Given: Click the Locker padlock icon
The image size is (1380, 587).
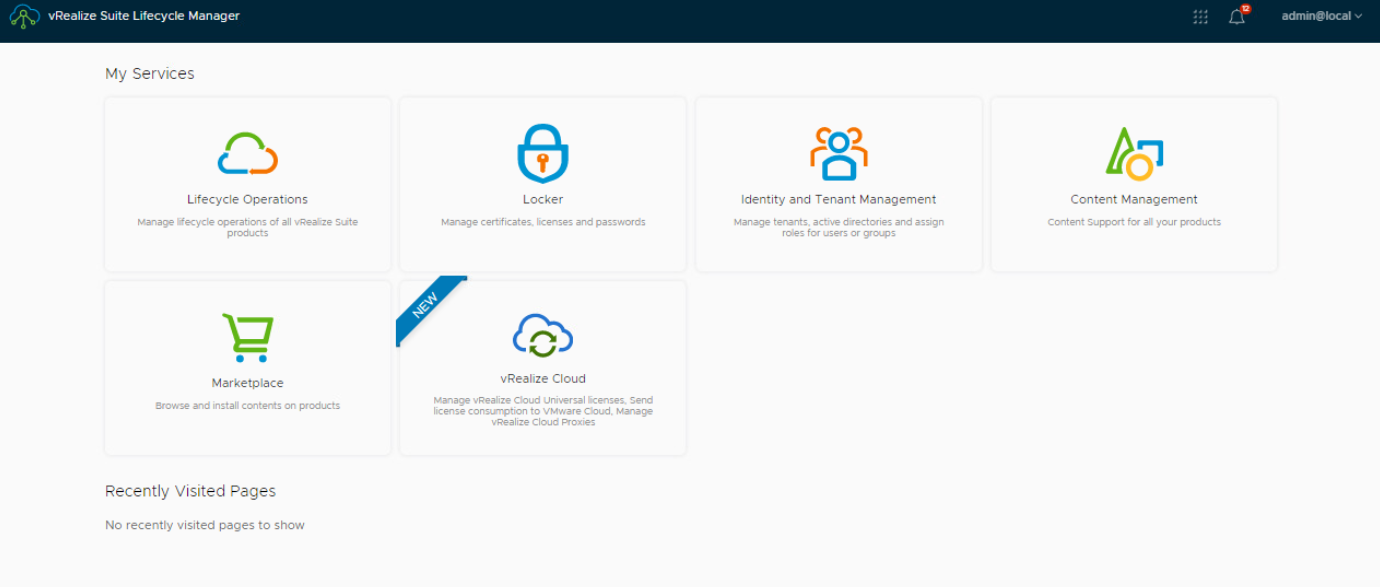Looking at the screenshot, I should (543, 153).
